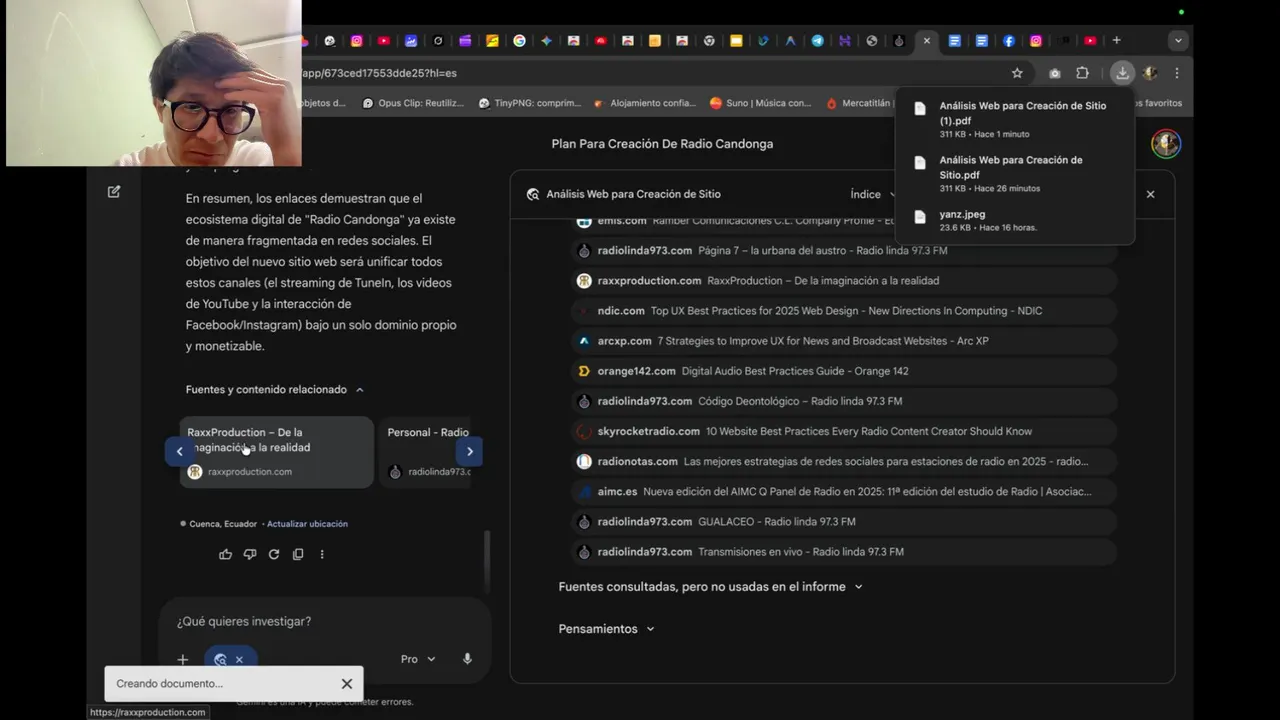Viewport: 1280px width, 720px height.
Task: Click the Chrome address bar URL
Action: point(380,73)
